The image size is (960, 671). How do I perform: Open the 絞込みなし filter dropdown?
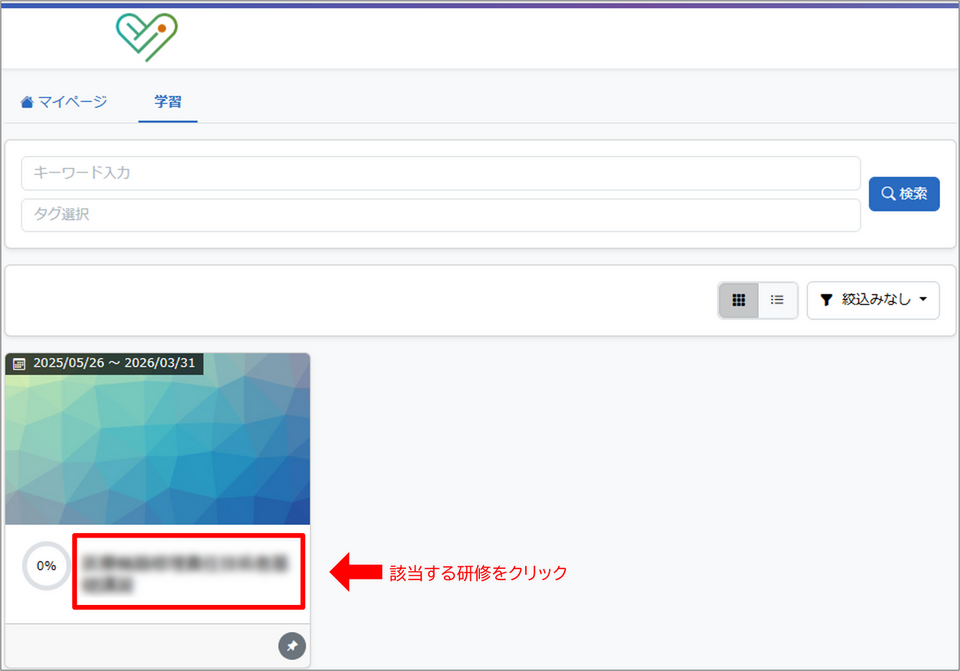(x=873, y=300)
